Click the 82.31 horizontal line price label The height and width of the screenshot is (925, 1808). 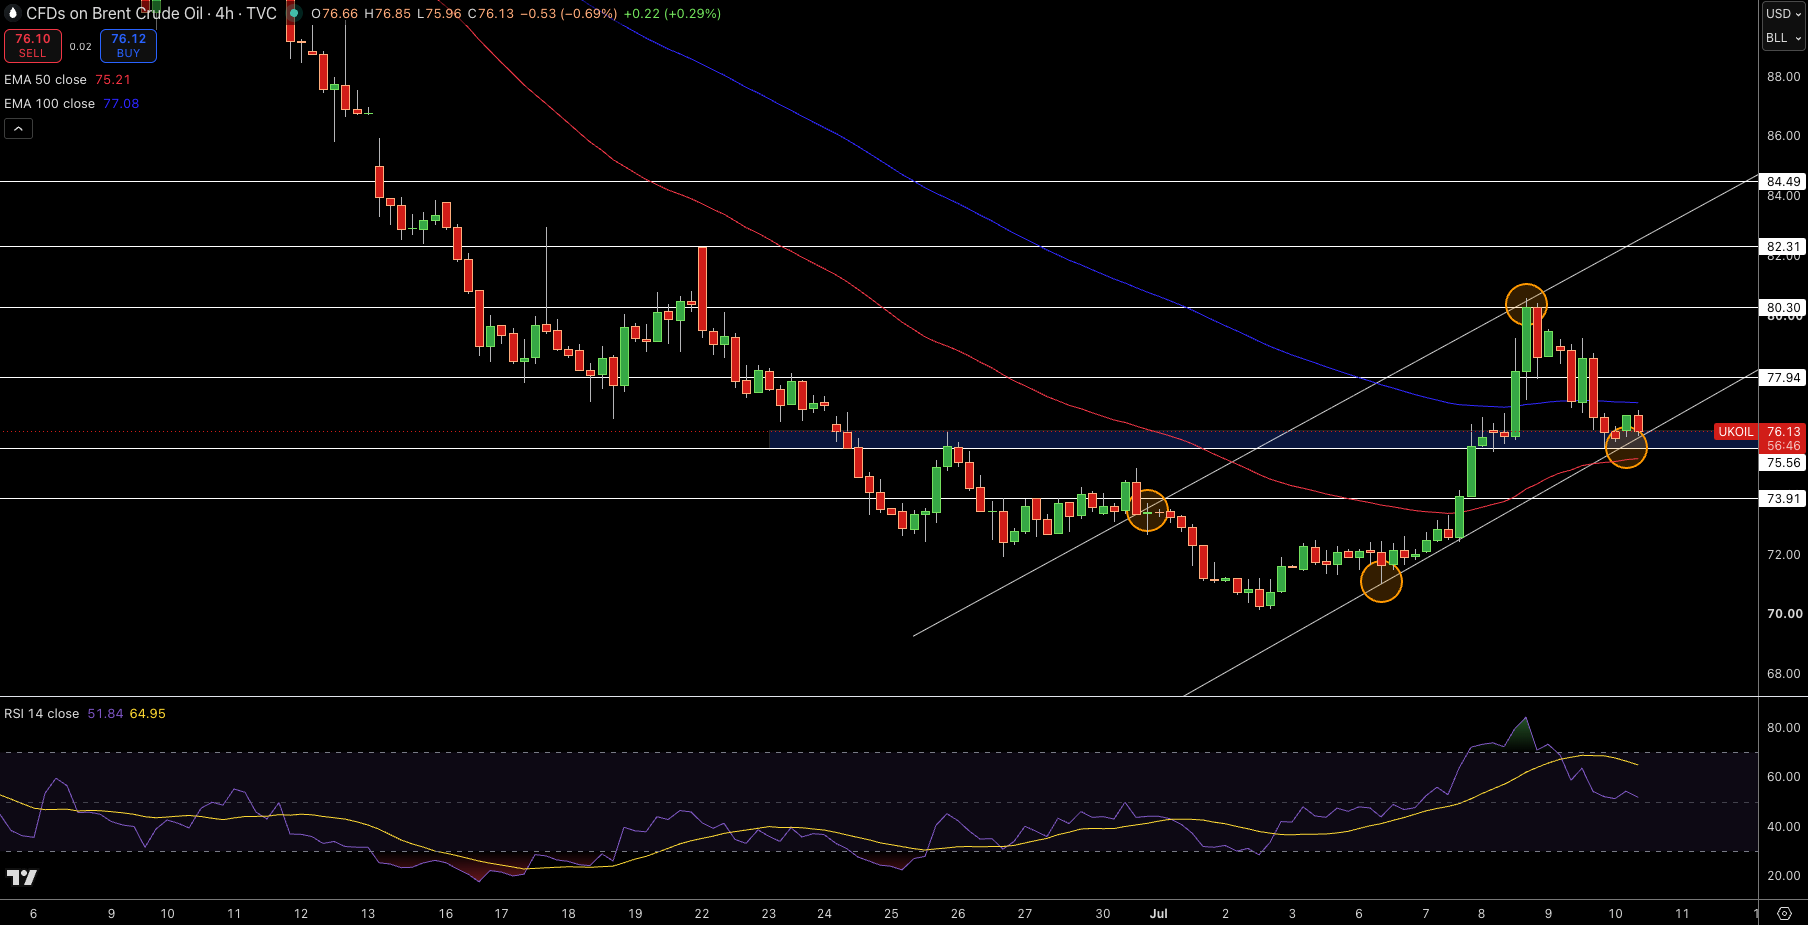pos(1783,246)
